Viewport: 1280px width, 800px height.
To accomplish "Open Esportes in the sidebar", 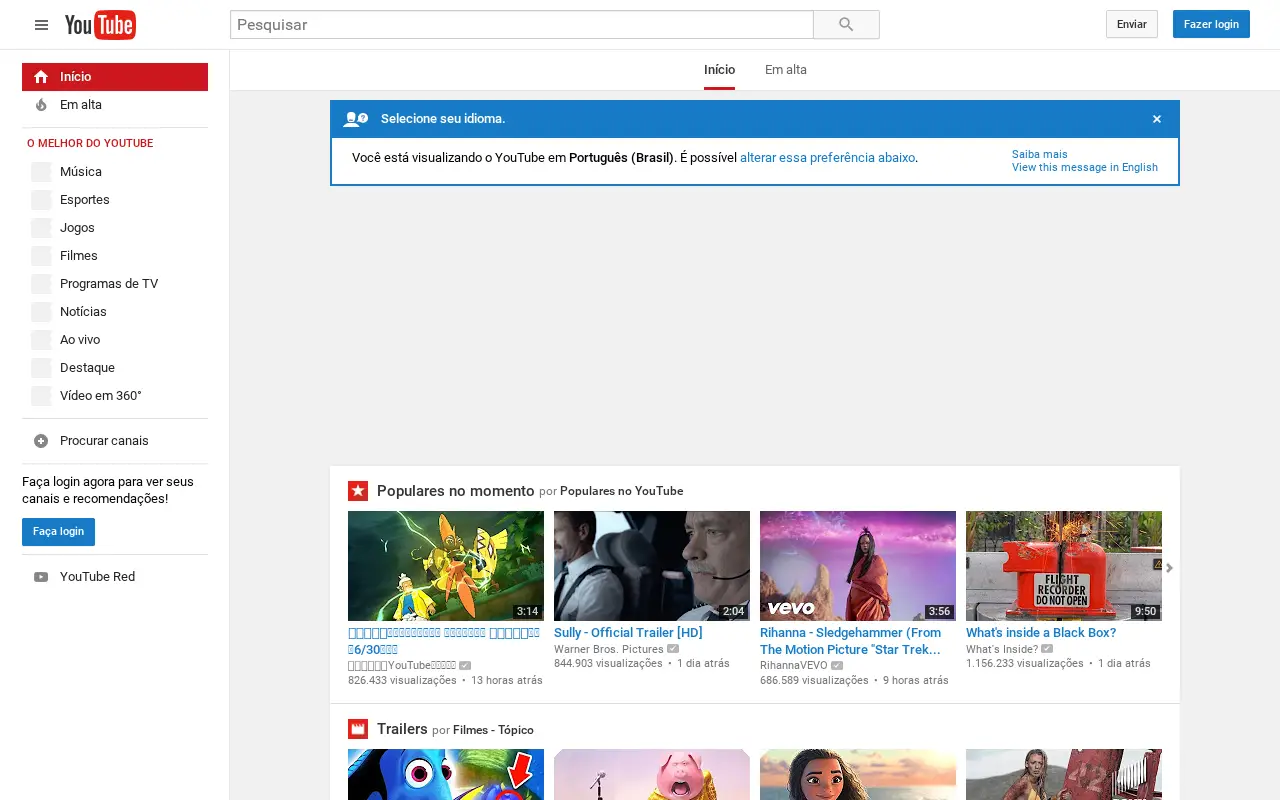I will click(x=115, y=200).
